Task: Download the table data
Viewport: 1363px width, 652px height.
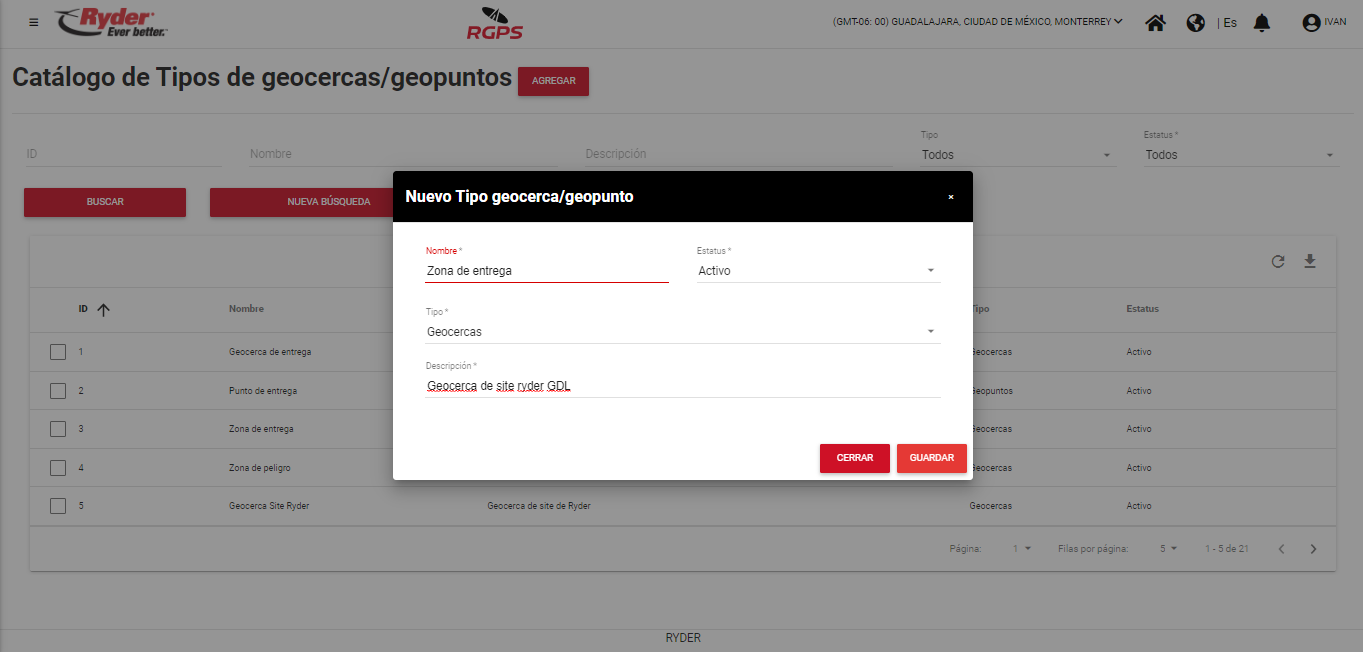Action: coord(1310,262)
